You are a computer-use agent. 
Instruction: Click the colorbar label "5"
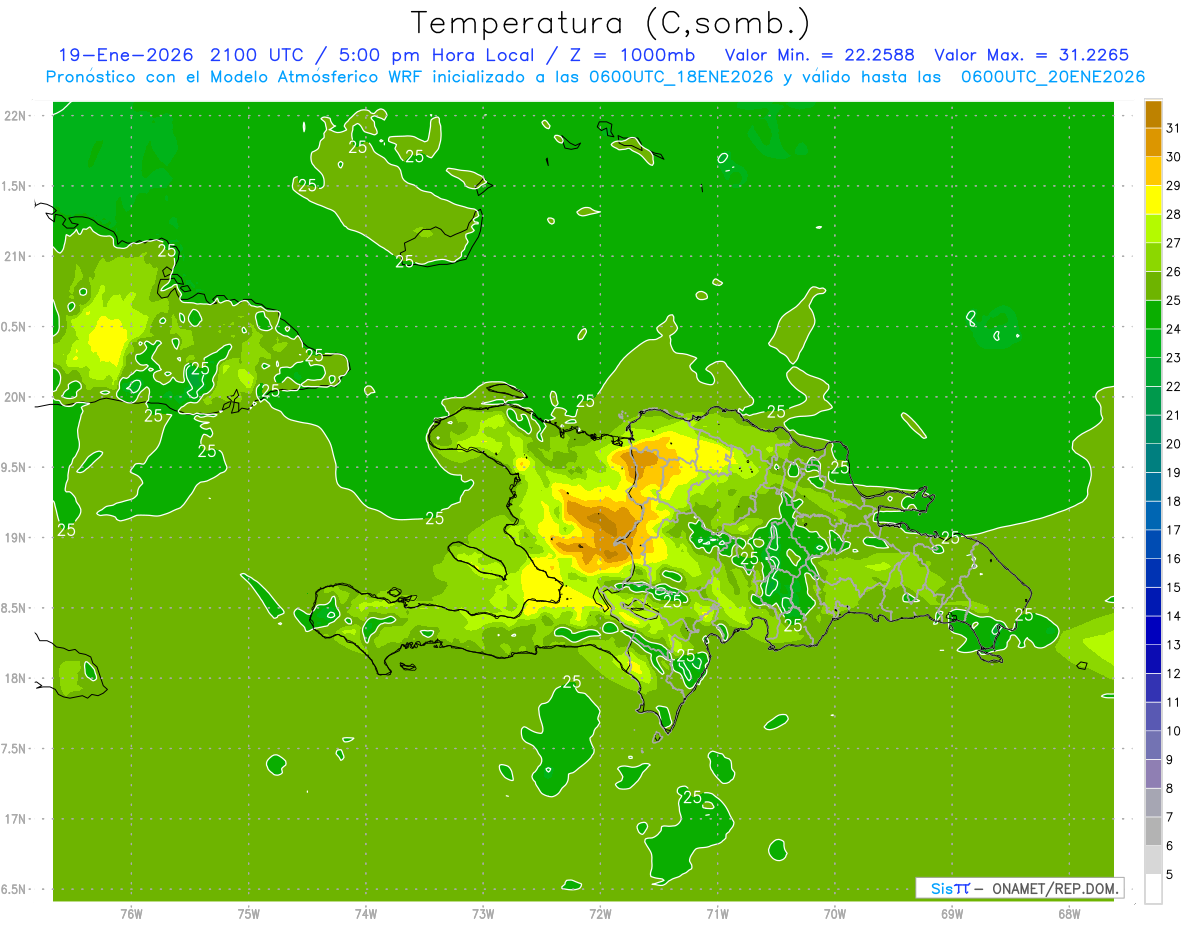1170,874
